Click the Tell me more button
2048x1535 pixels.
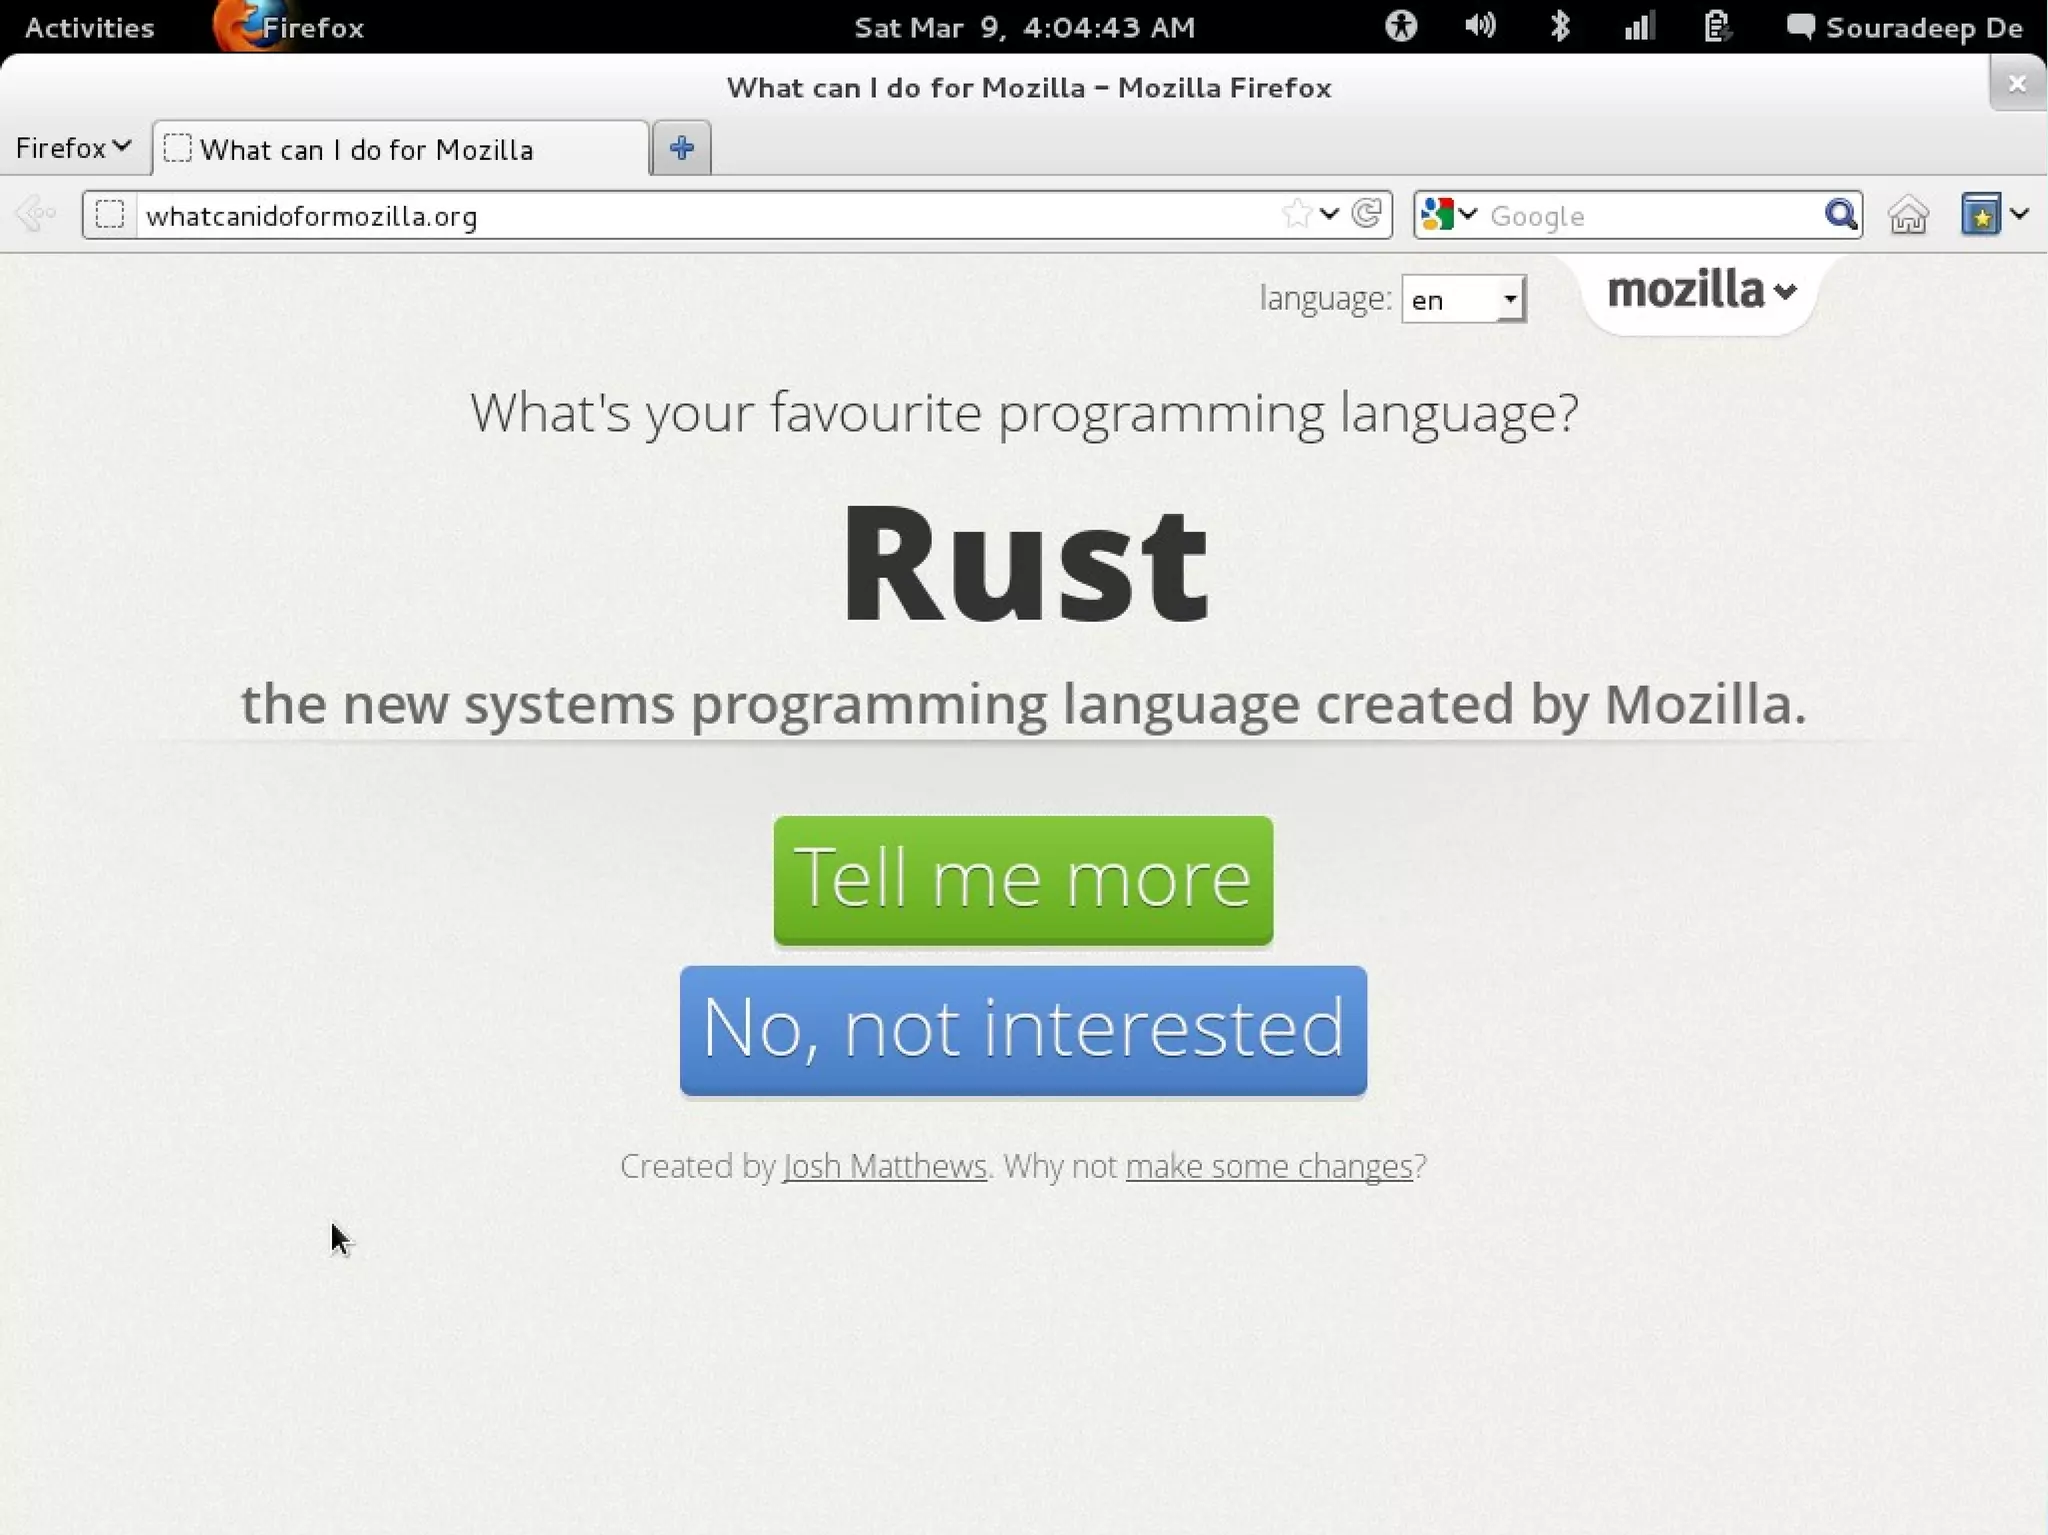coord(1023,880)
